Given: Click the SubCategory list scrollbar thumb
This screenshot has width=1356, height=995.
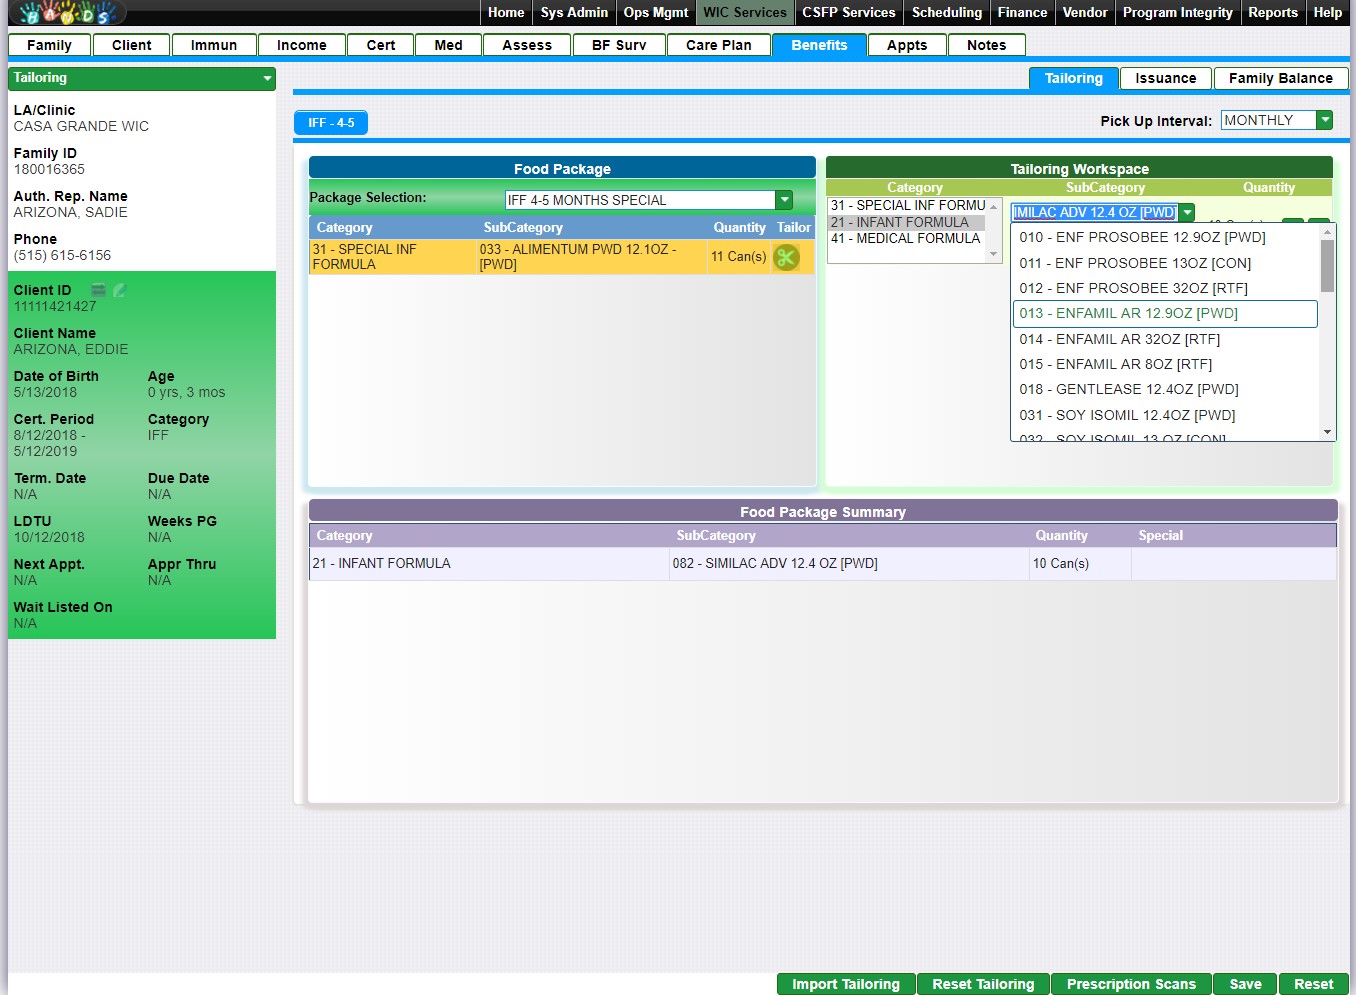Looking at the screenshot, I should click(x=1327, y=266).
